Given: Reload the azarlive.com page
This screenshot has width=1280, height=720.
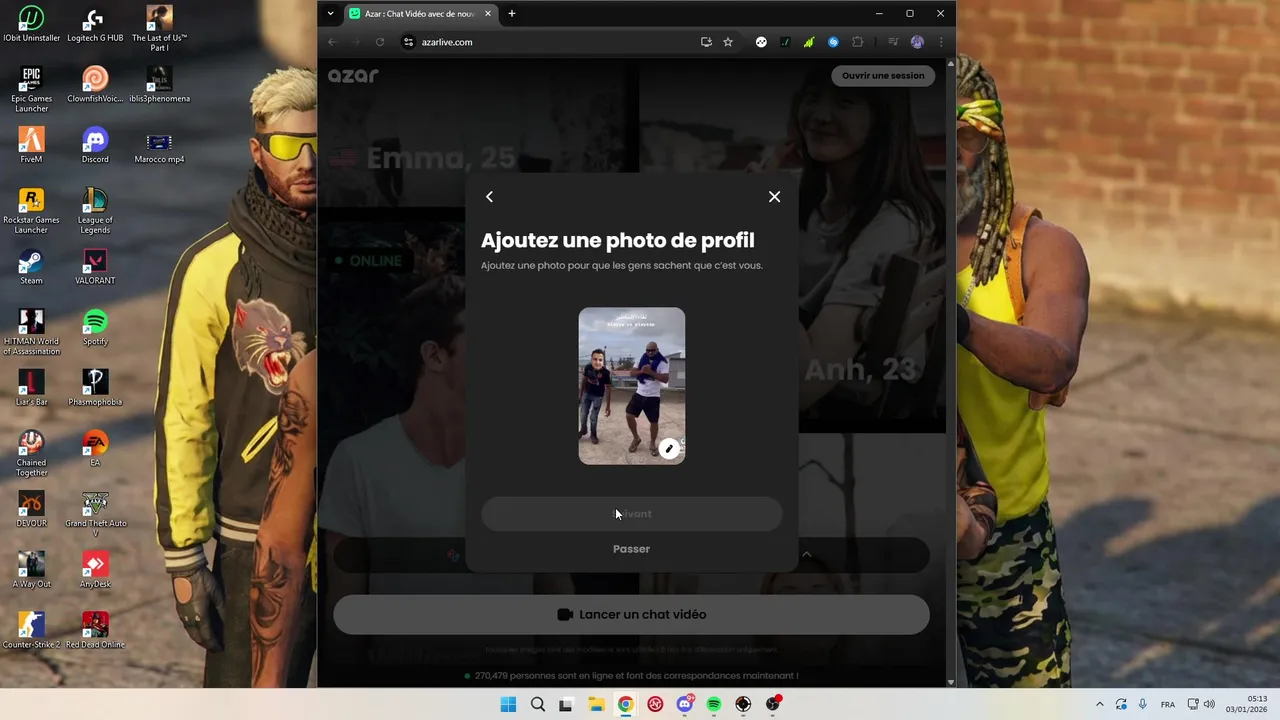Looking at the screenshot, I should point(380,42).
